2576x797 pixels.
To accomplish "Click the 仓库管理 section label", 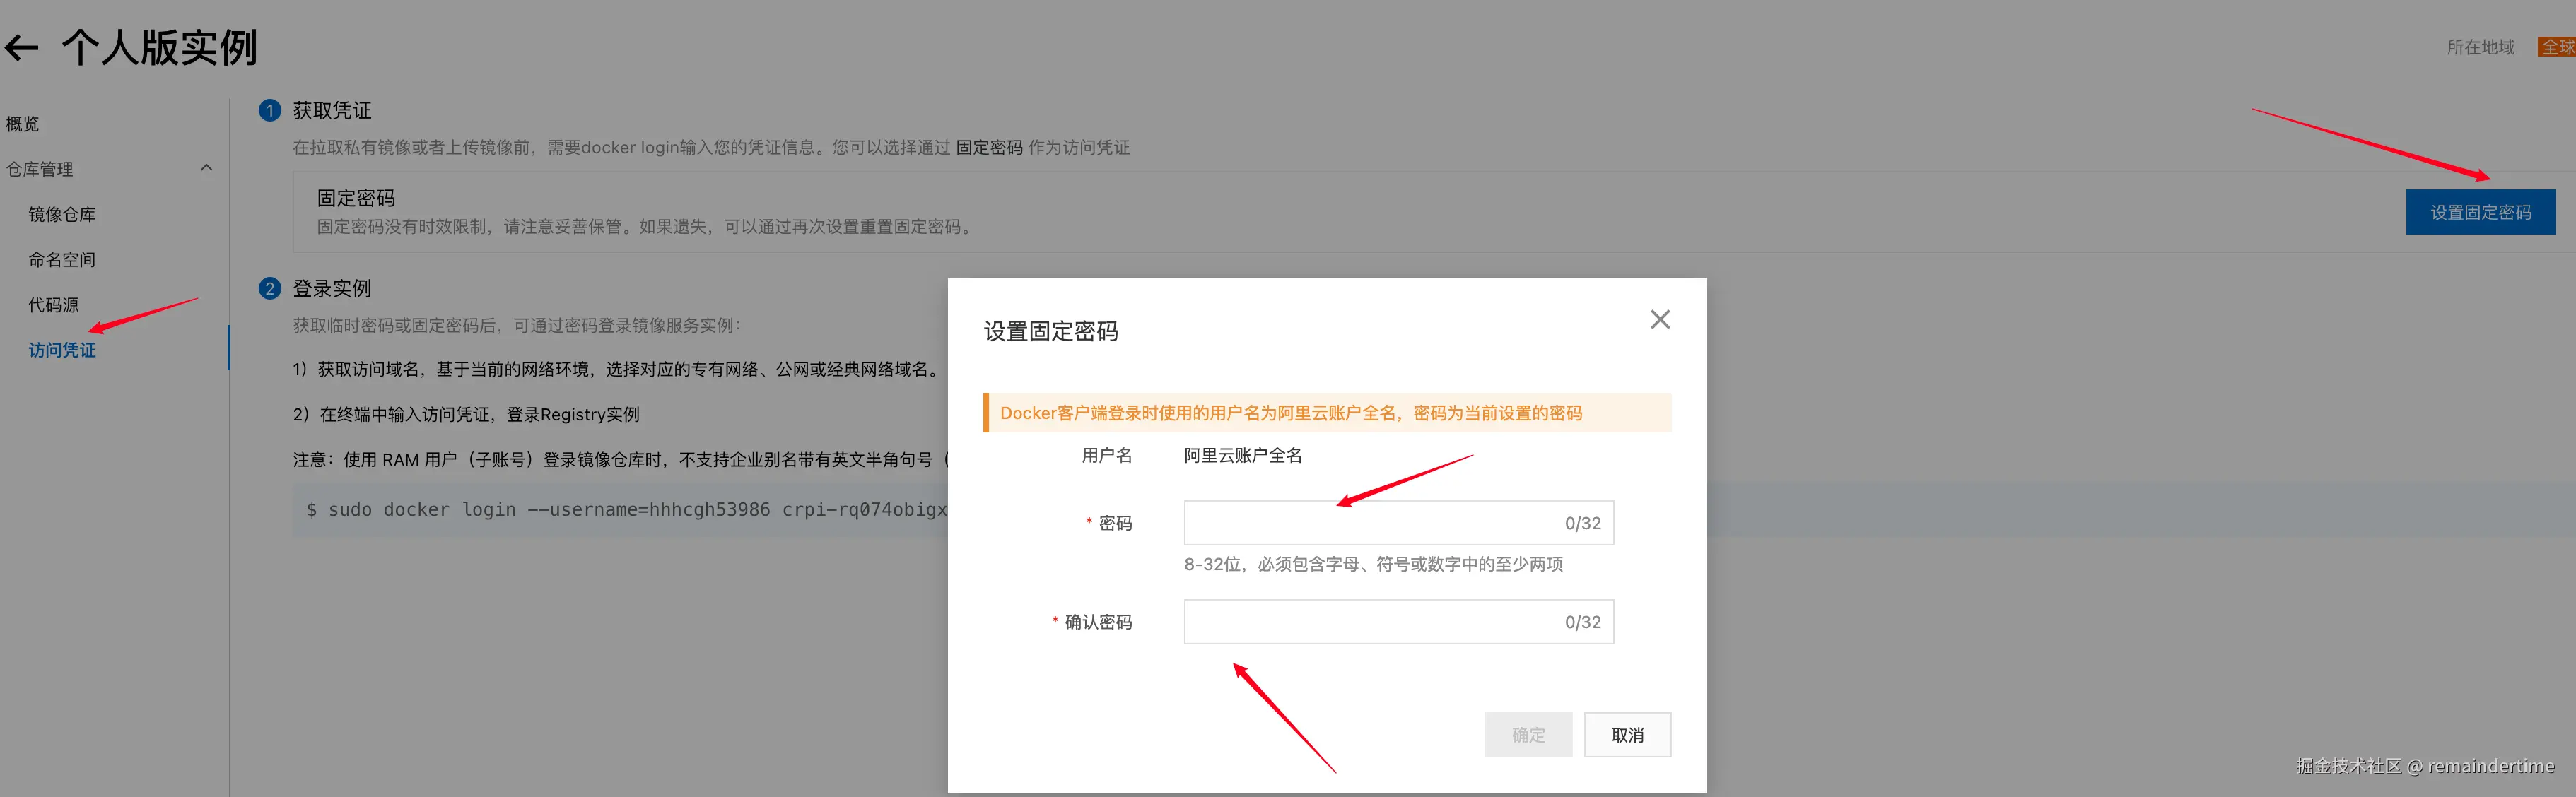I will point(40,169).
